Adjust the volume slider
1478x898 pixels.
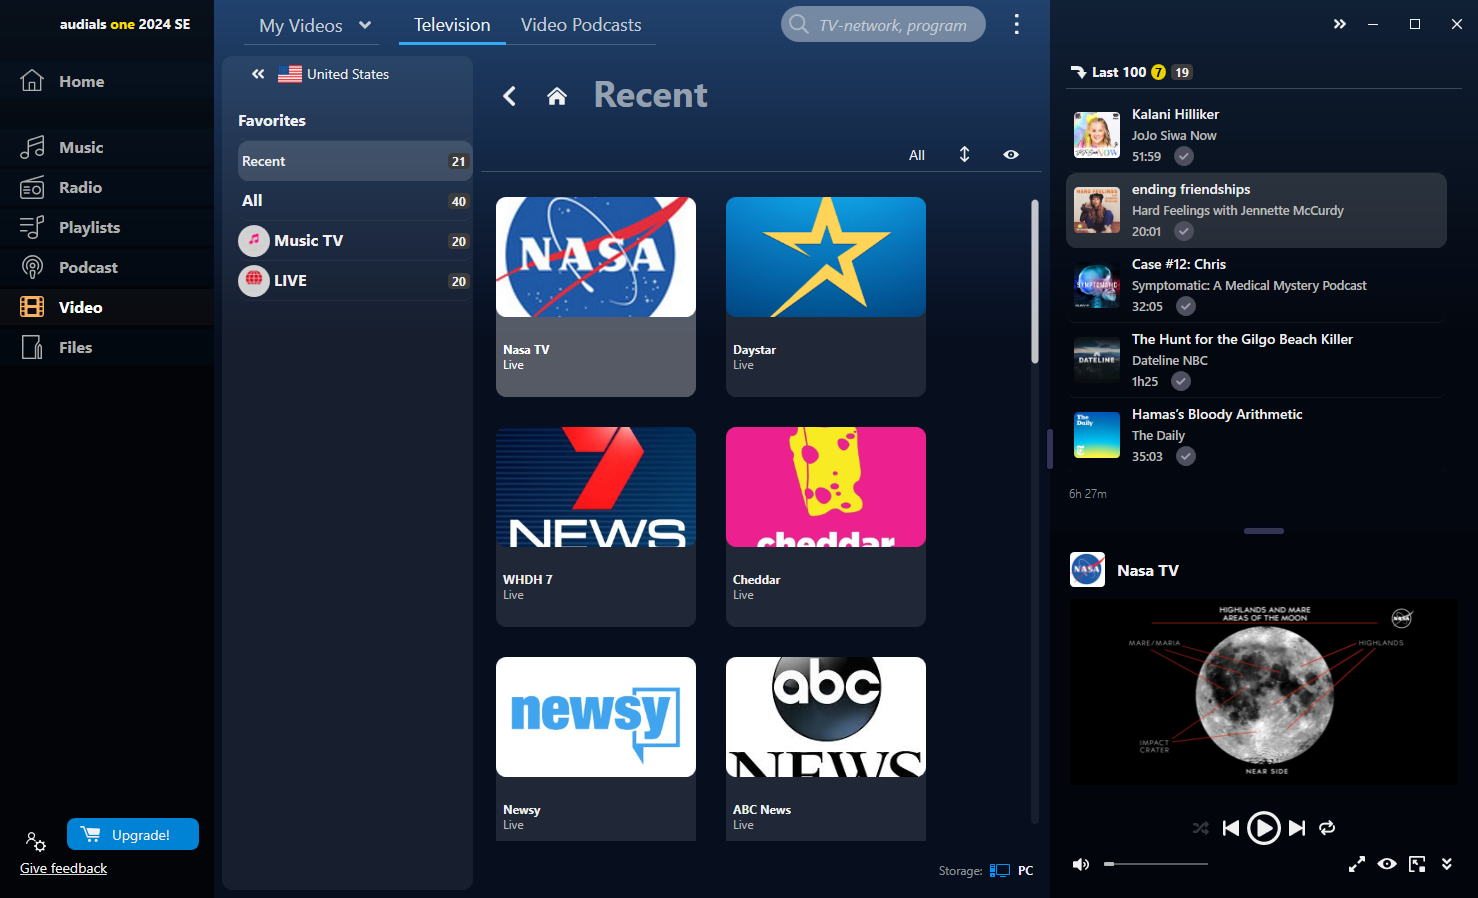tap(1156, 864)
